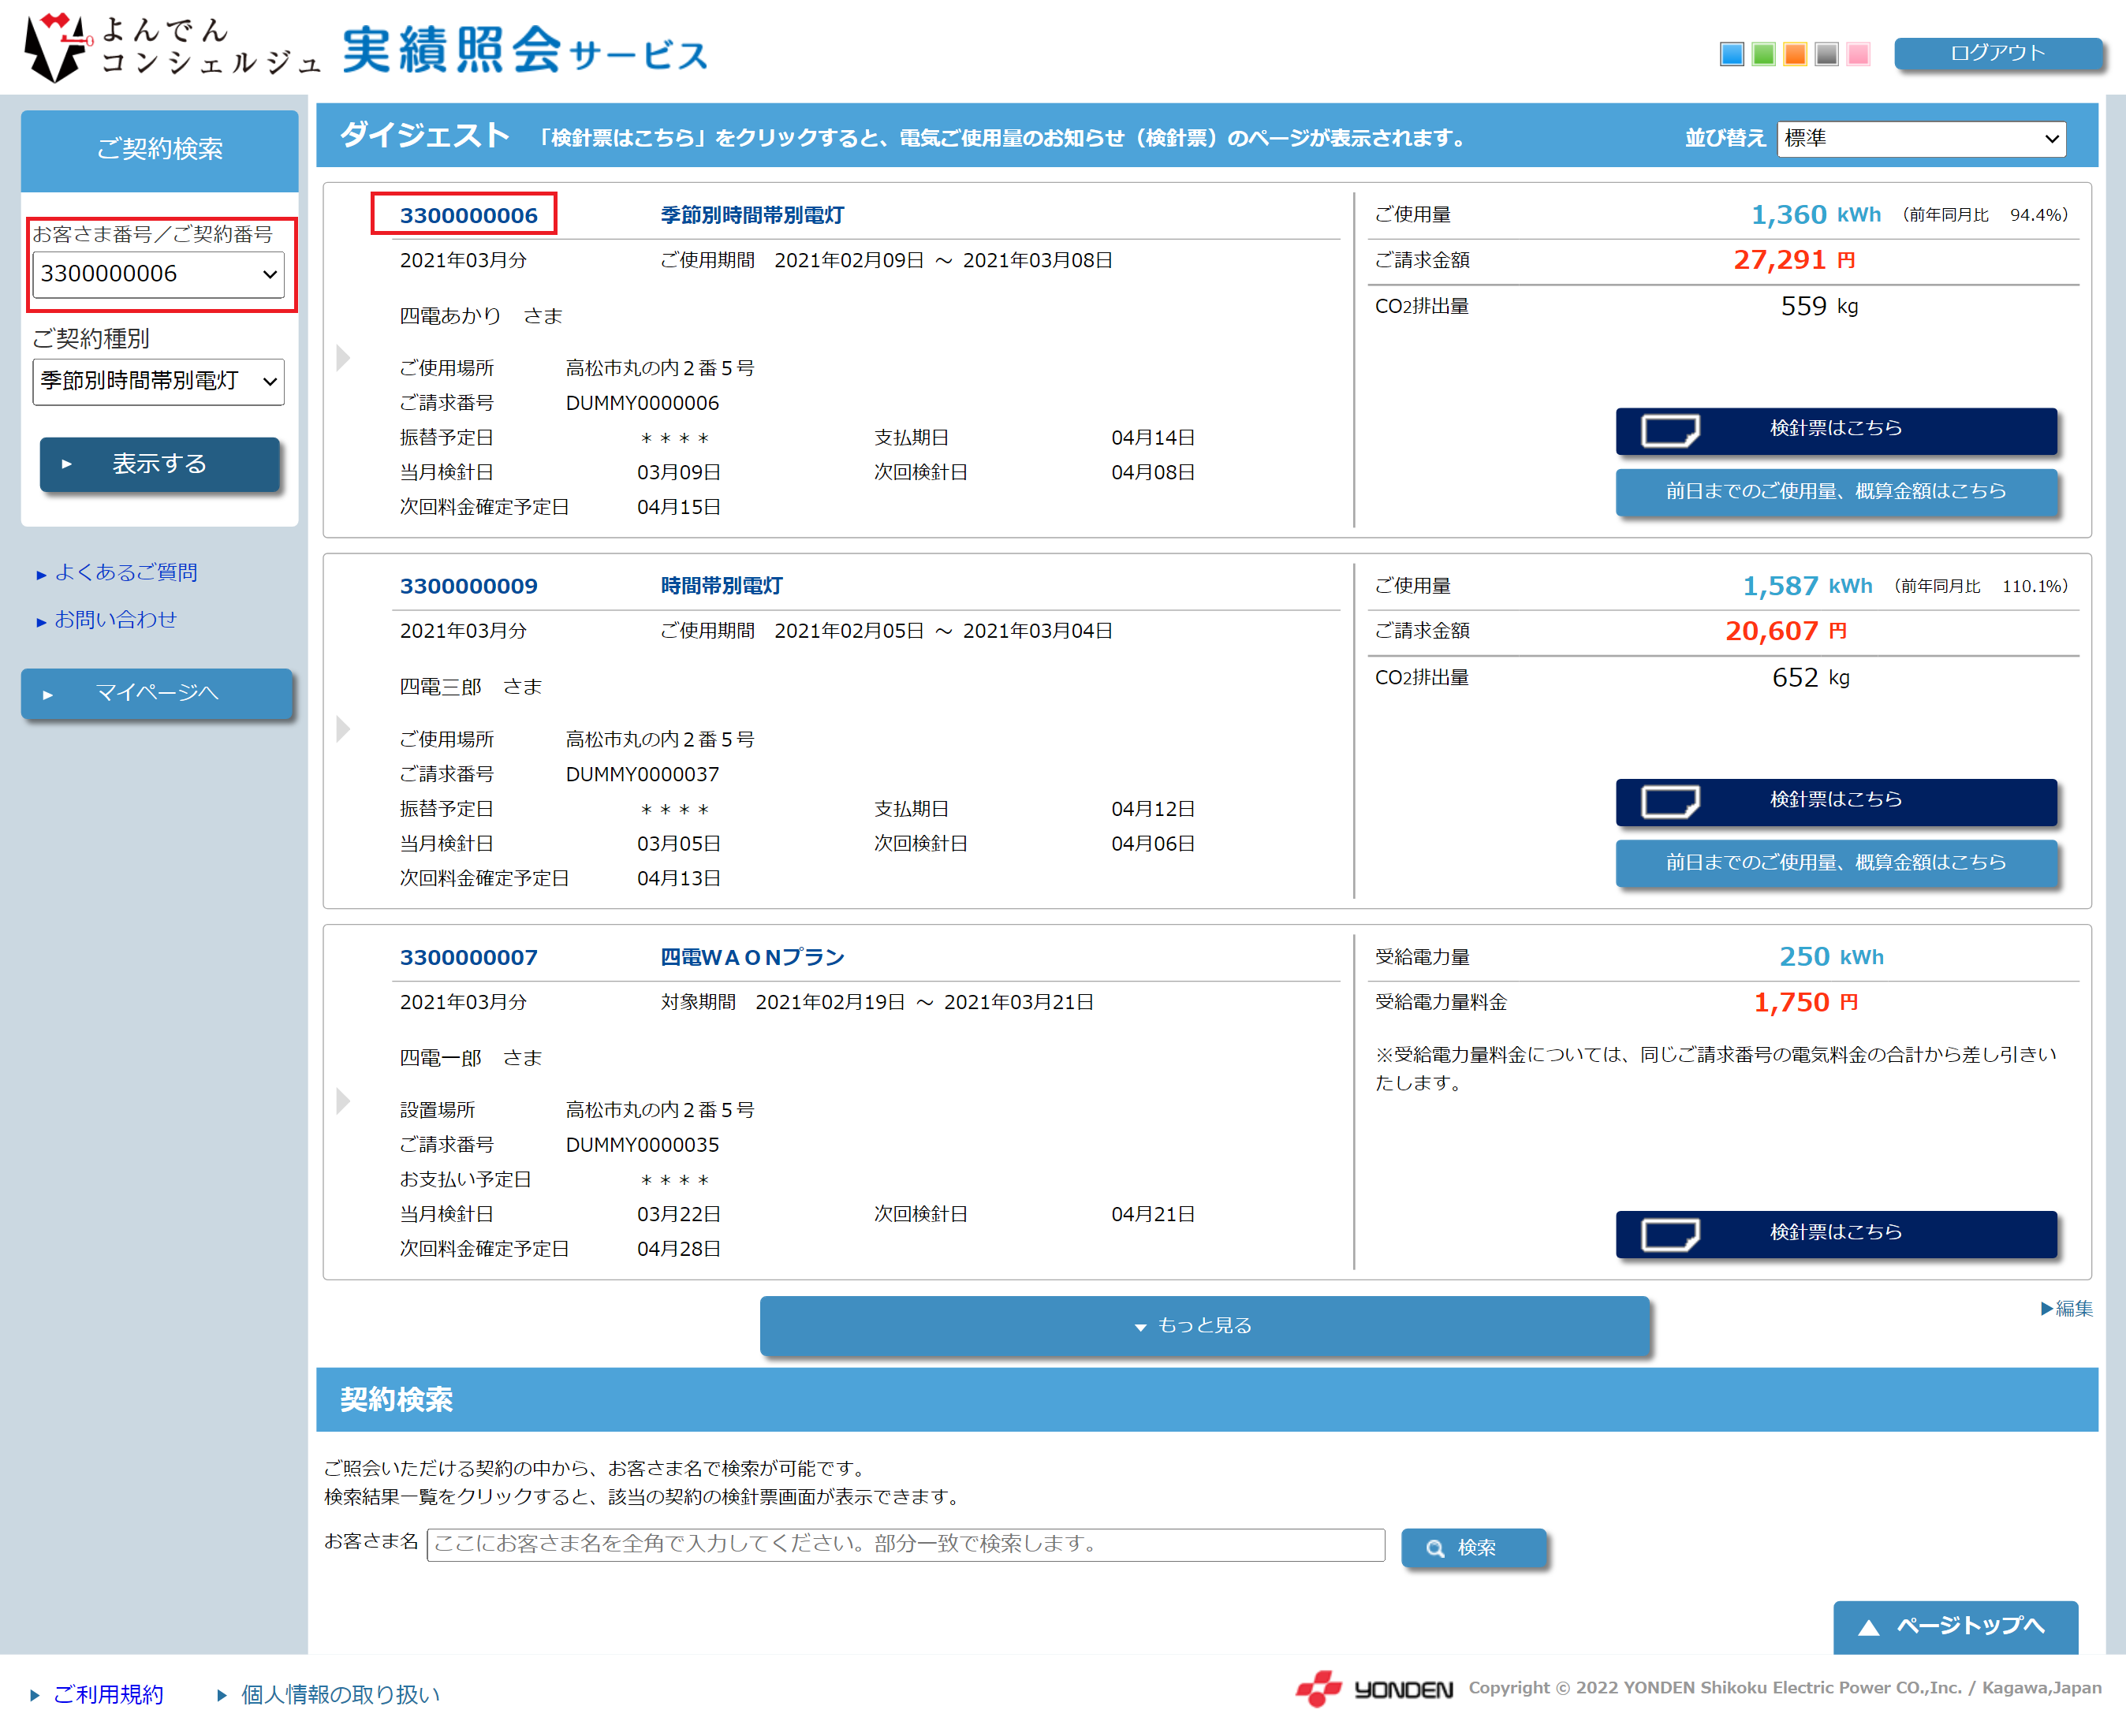Click 検針票はこちら for contract 3300000007
The image size is (2126, 1736).
click(1836, 1234)
